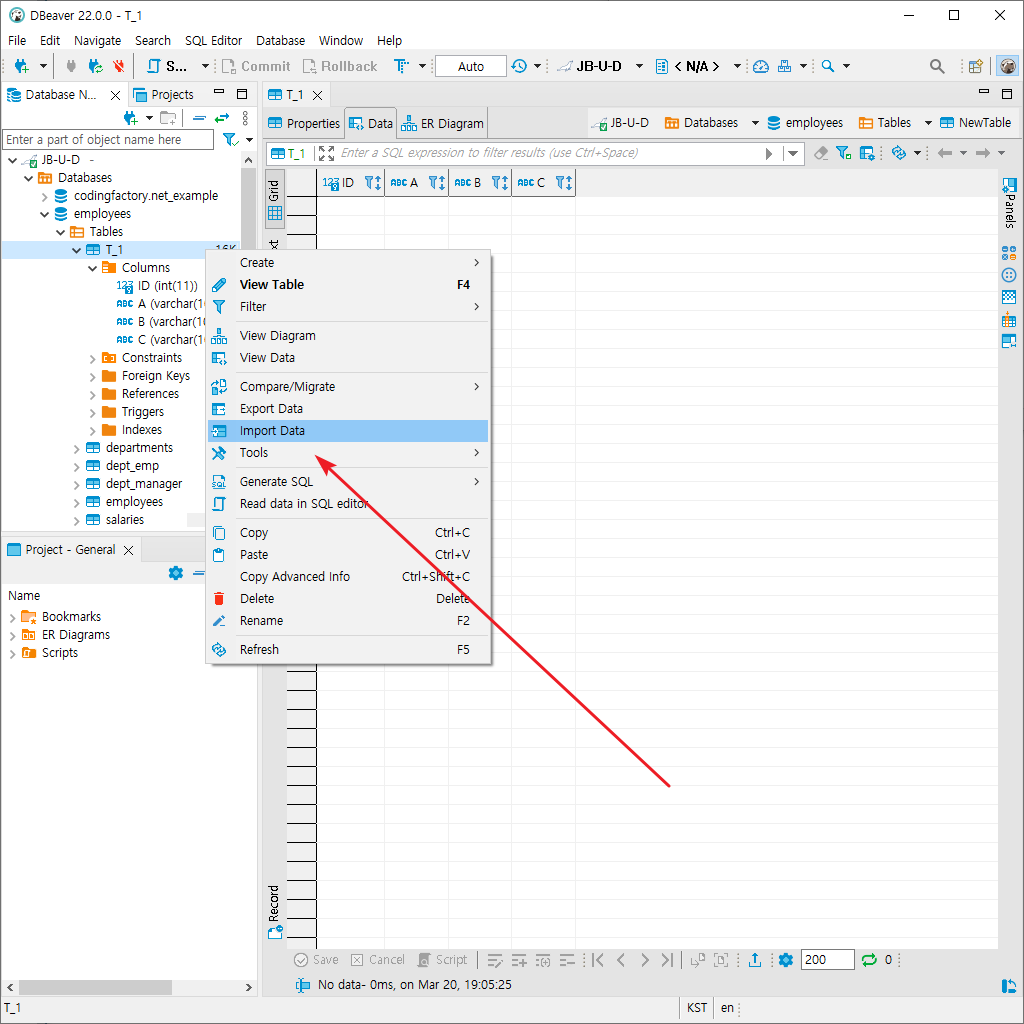Image resolution: width=1024 pixels, height=1024 pixels.
Task: Click the Script button in results bar
Action: pos(443,959)
